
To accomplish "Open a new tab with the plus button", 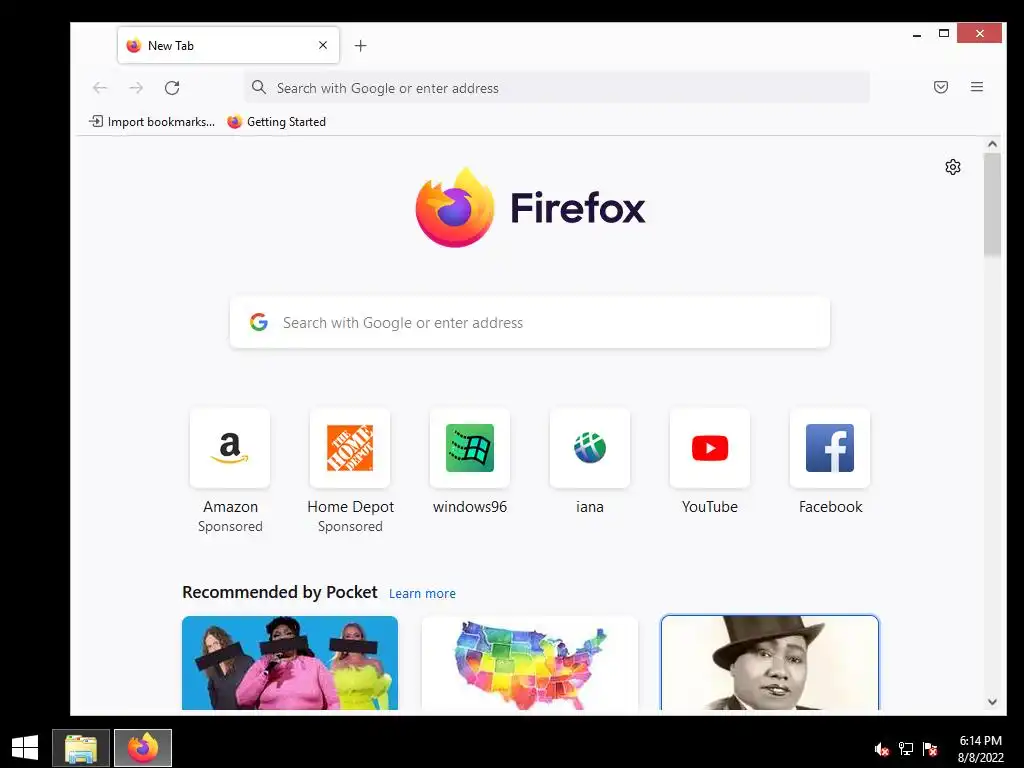I will coord(360,46).
